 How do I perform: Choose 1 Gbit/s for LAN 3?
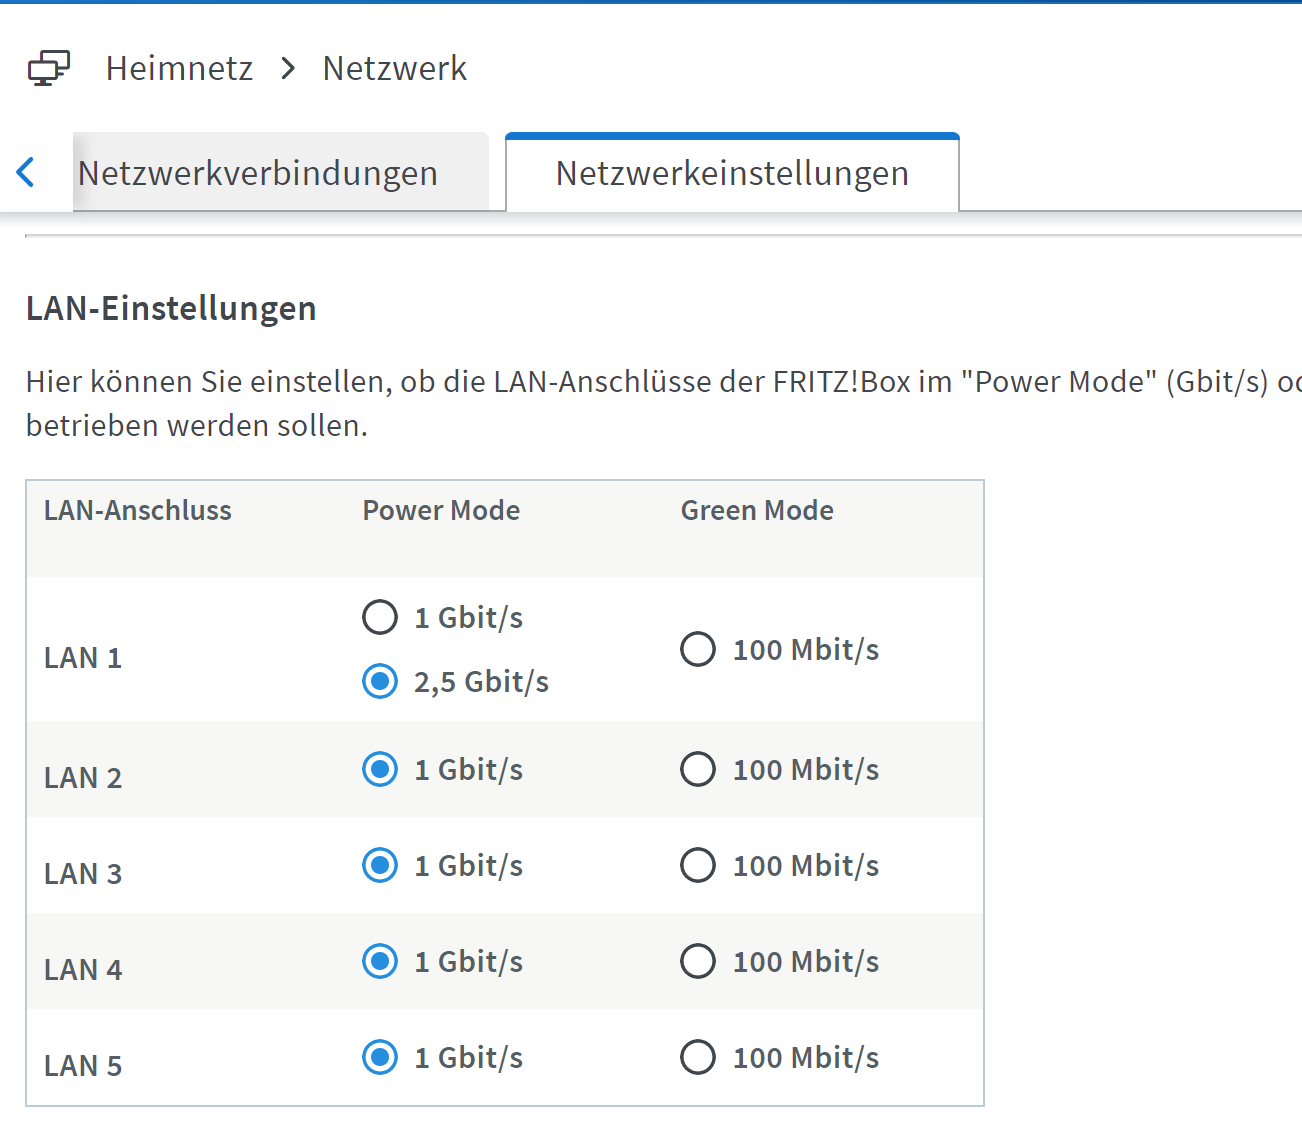(380, 865)
